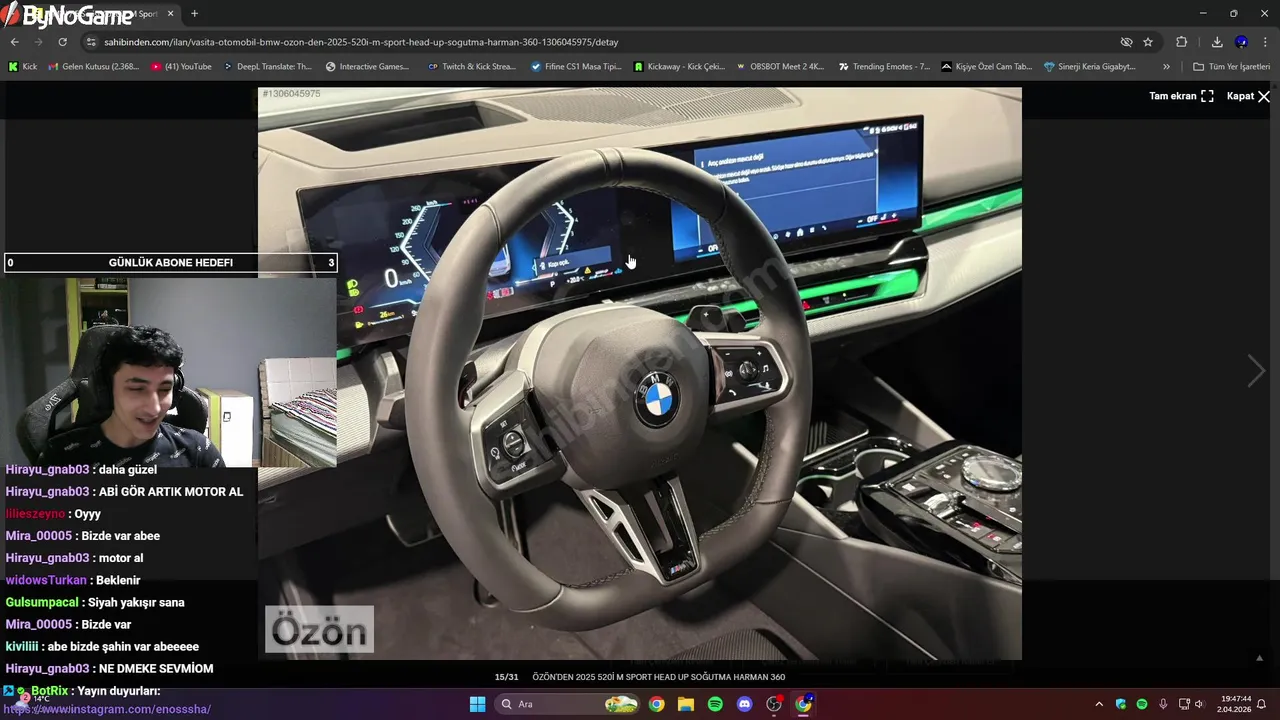Click the microphone tray icon

1163,704
